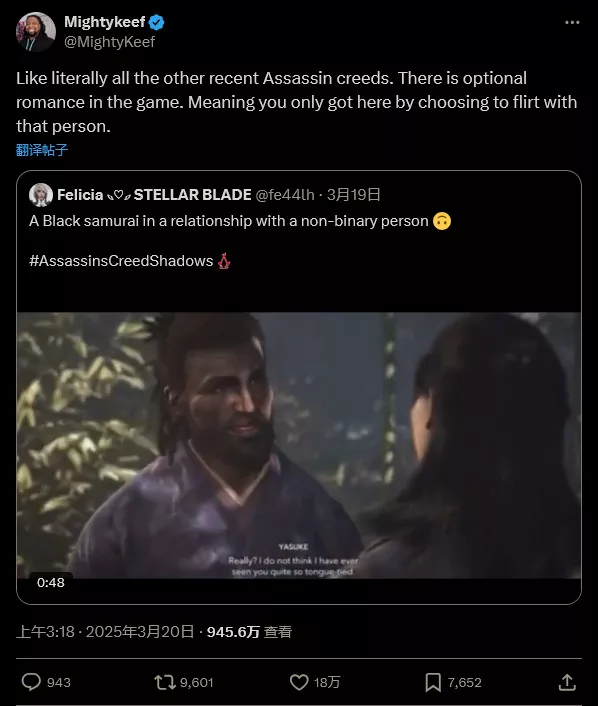Click the repost arrows icon

click(x=165, y=682)
